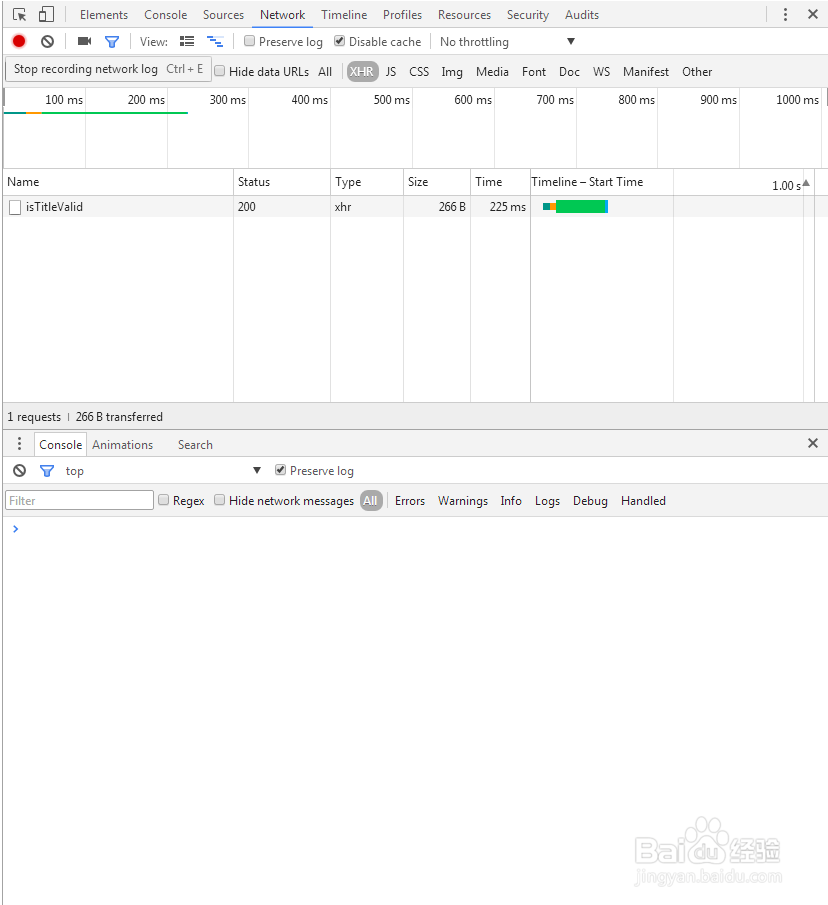Image resolution: width=828 pixels, height=905 pixels.
Task: Select drawer Console tab
Action: pos(60,444)
